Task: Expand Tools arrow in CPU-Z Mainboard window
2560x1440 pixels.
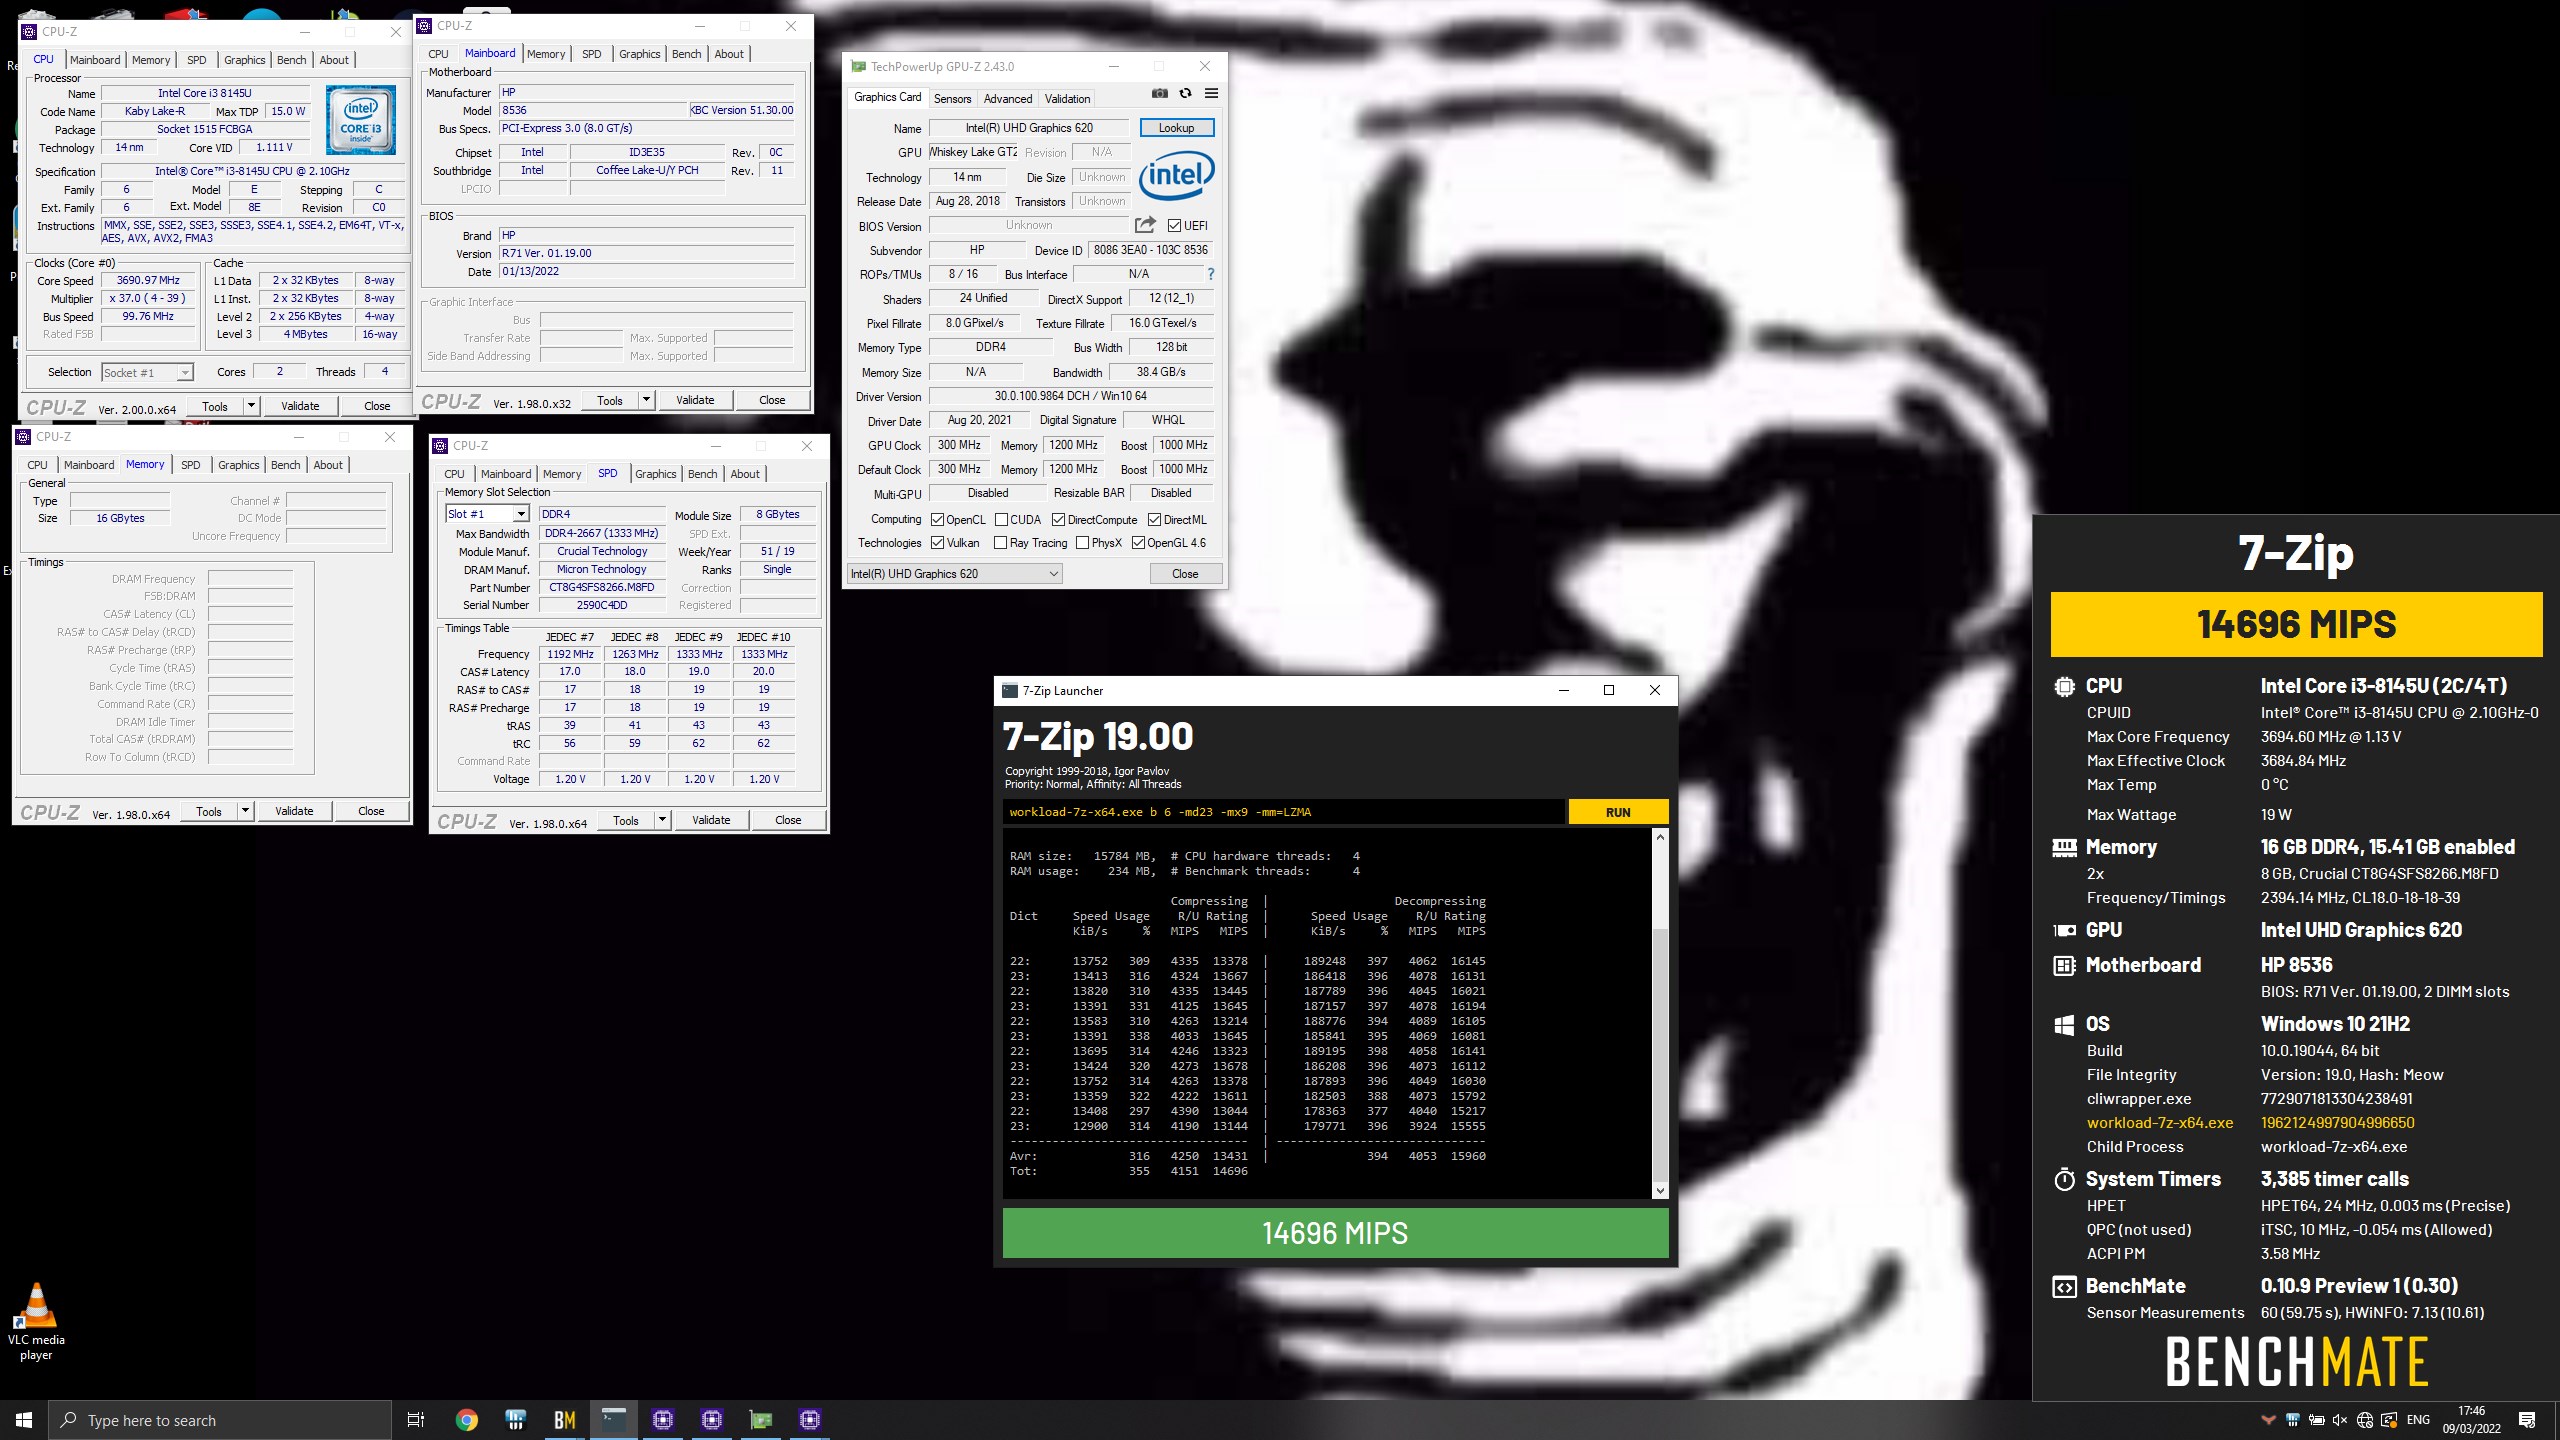Action: 646,400
